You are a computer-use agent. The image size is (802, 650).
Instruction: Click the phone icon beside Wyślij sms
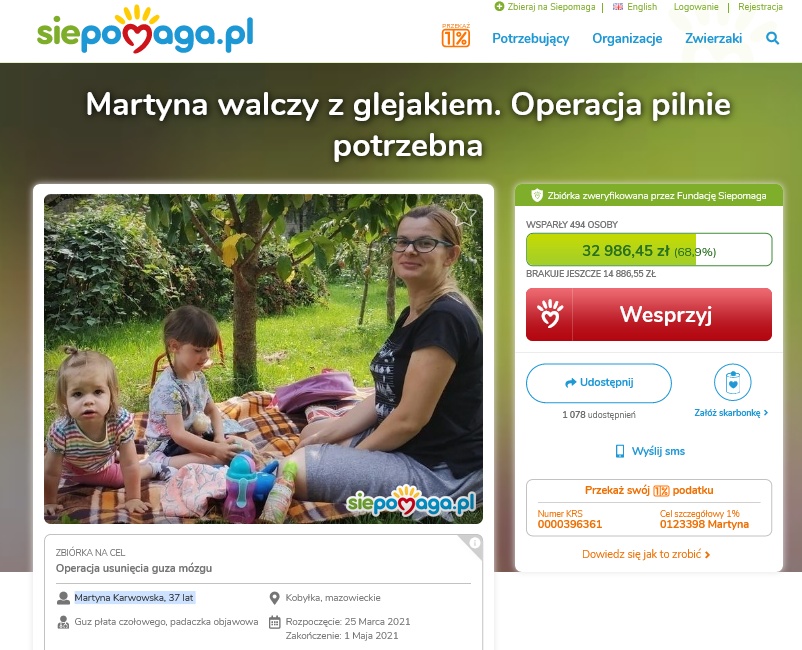(619, 451)
